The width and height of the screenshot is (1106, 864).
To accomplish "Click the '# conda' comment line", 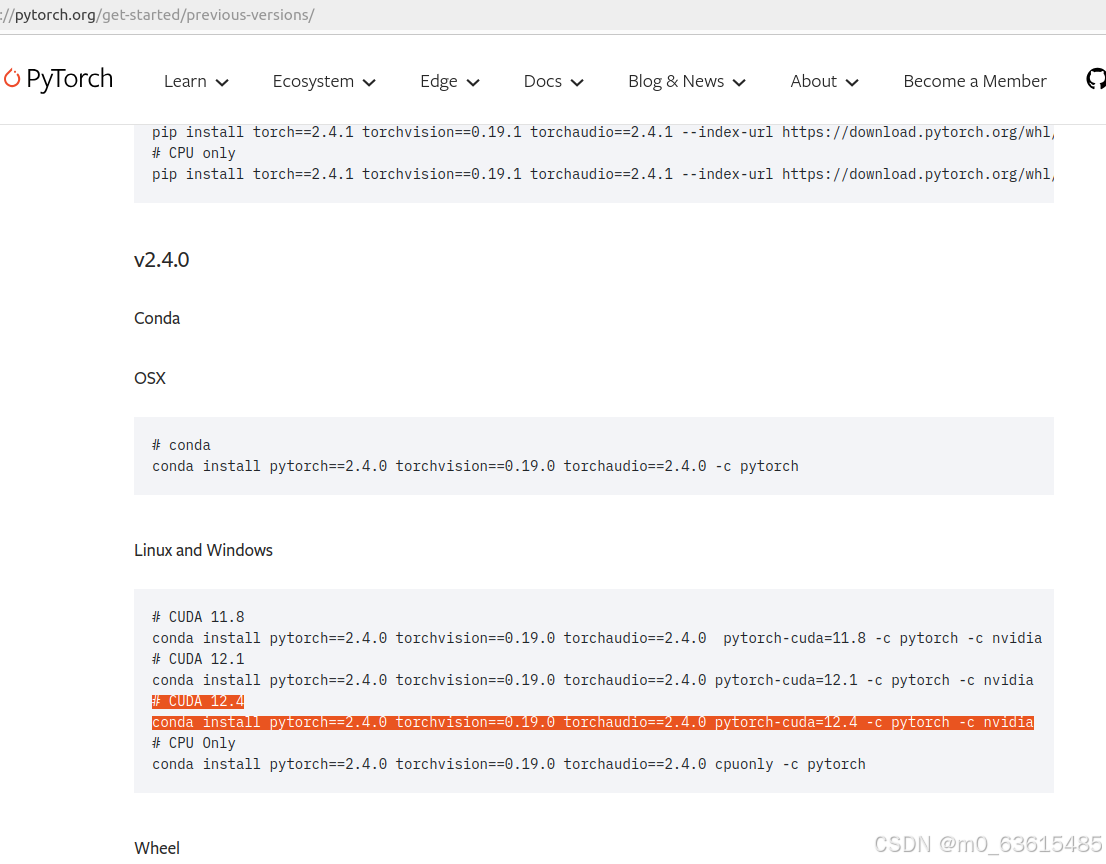I will [x=181, y=445].
